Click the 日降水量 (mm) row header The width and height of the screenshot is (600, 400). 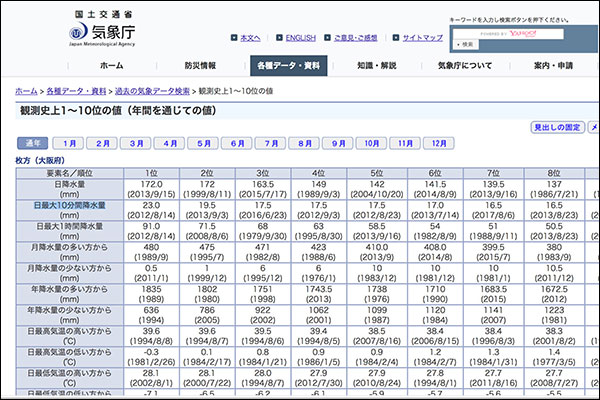click(70, 189)
